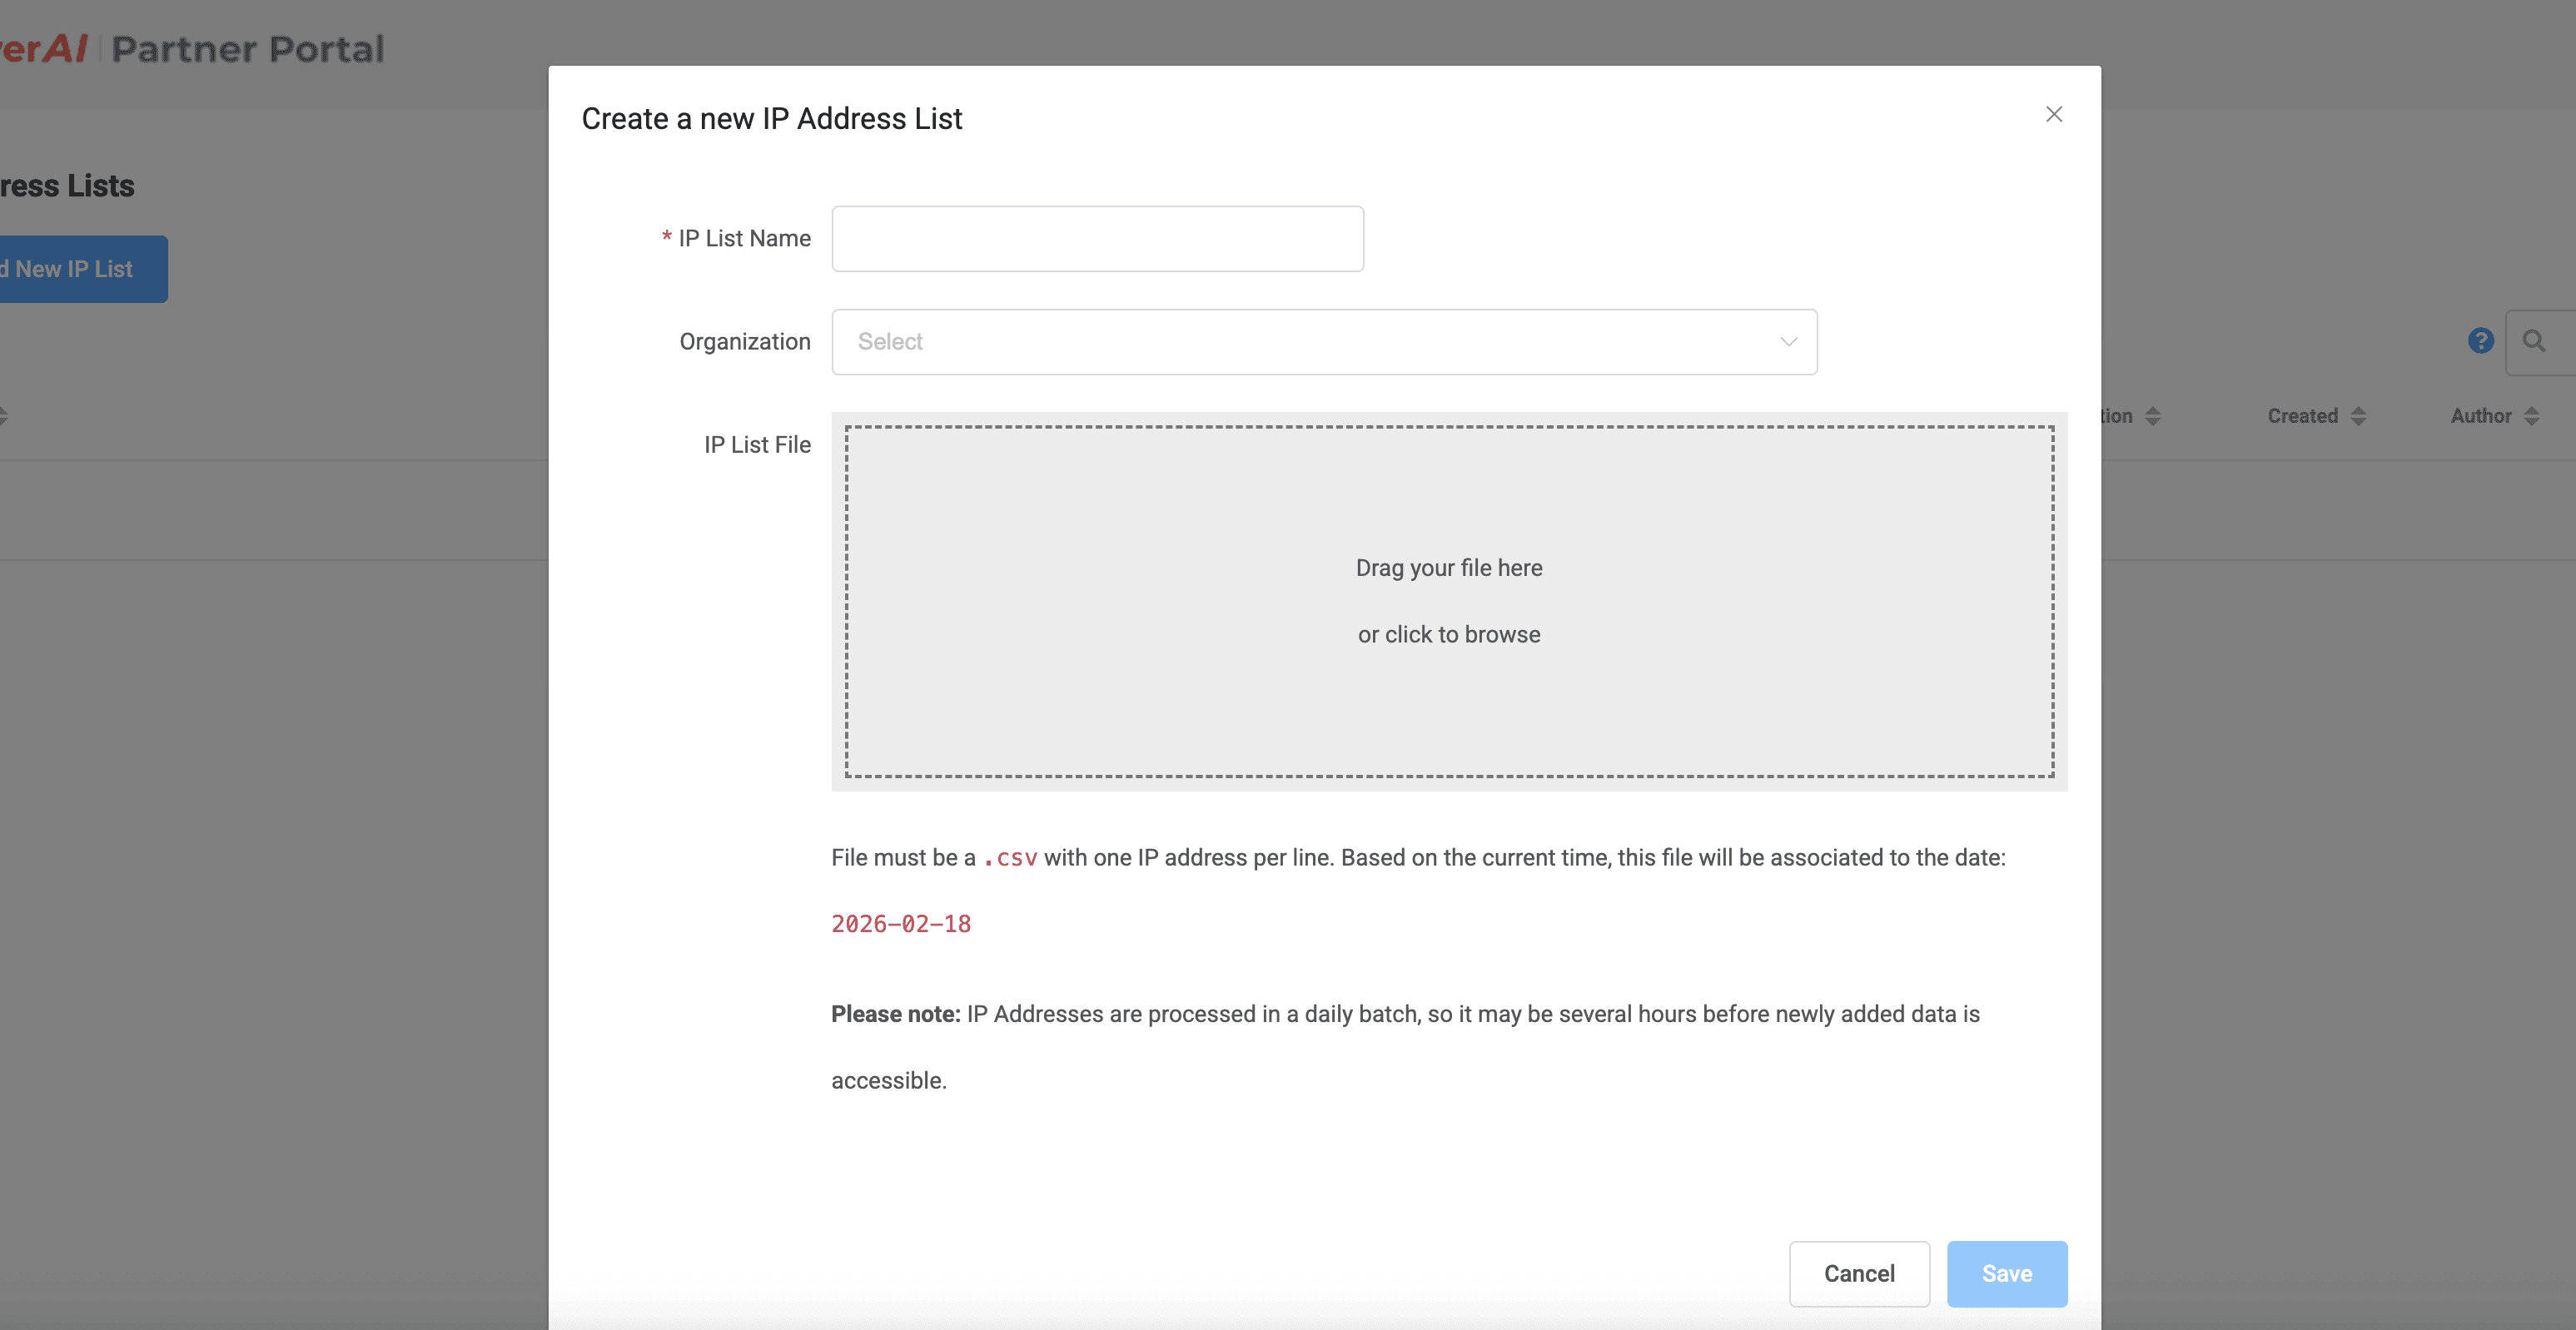This screenshot has width=2576, height=1330.
Task: Click the sort arrows left of Created
Action: pyautogui.click(x=2153, y=416)
